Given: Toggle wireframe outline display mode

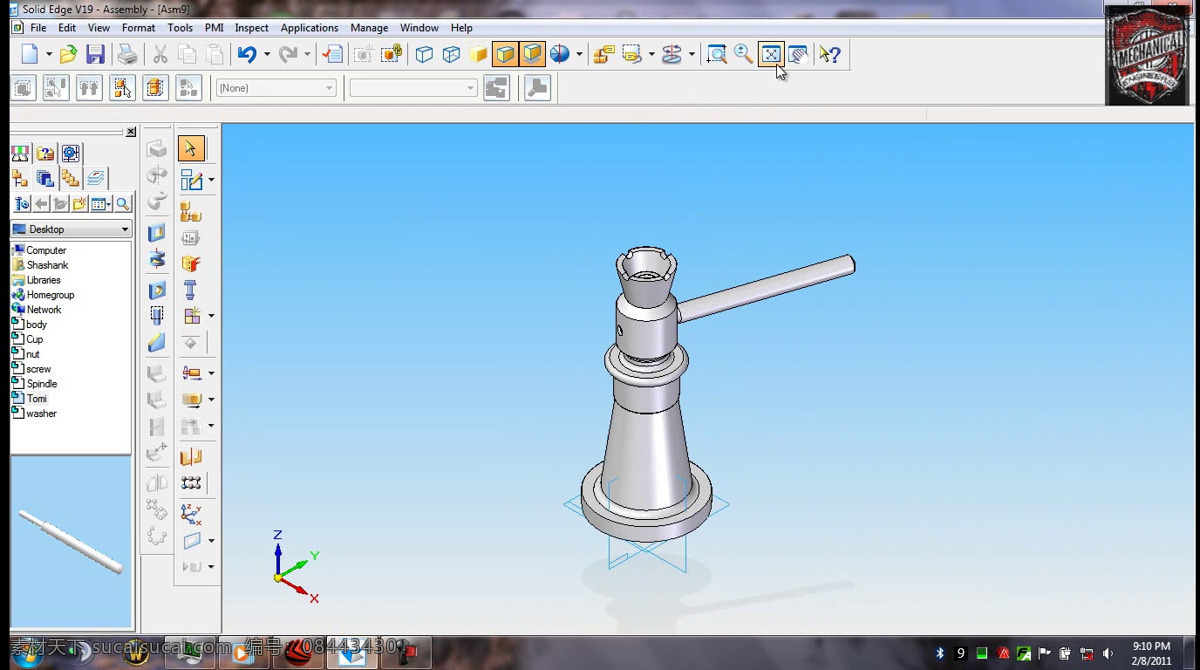Looking at the screenshot, I should 424,54.
